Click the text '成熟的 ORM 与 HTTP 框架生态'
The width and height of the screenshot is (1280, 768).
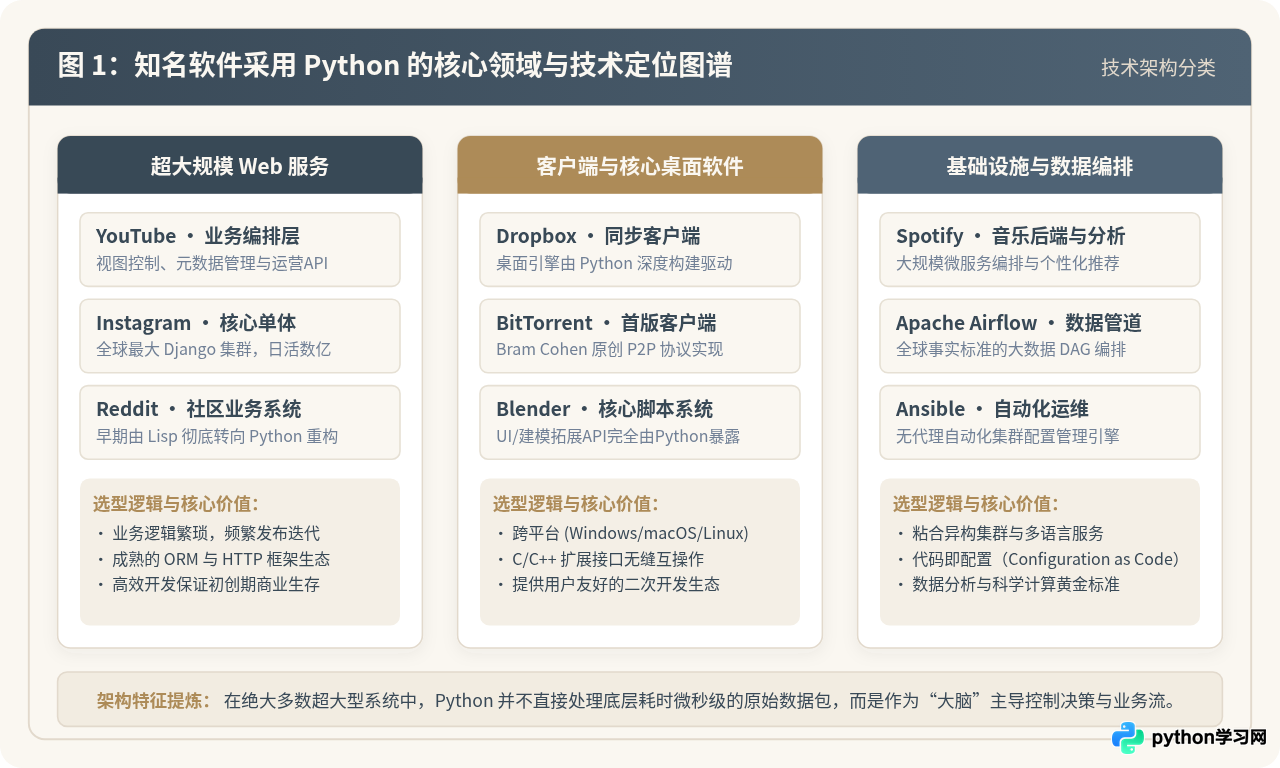[x=221, y=559]
